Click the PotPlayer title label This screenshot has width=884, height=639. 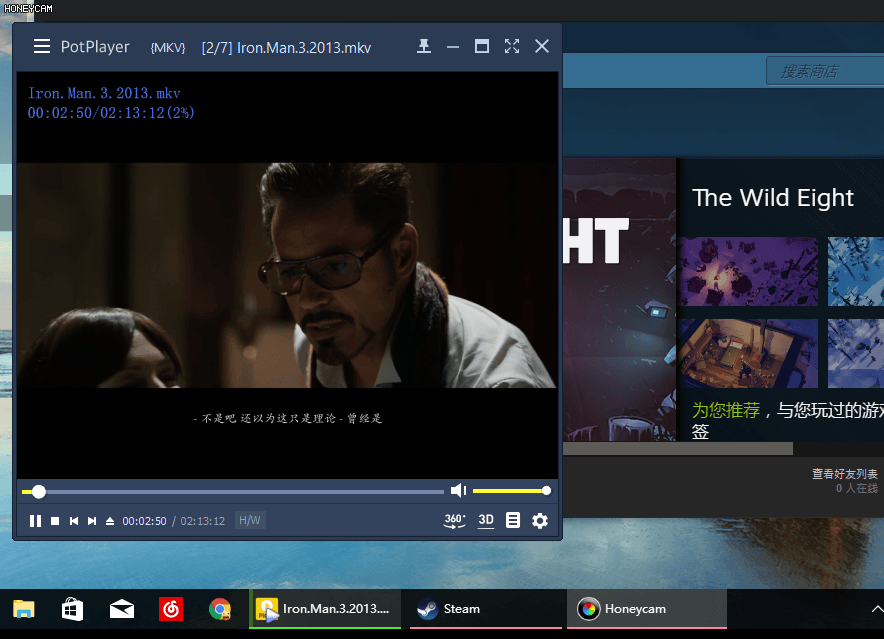click(x=95, y=47)
